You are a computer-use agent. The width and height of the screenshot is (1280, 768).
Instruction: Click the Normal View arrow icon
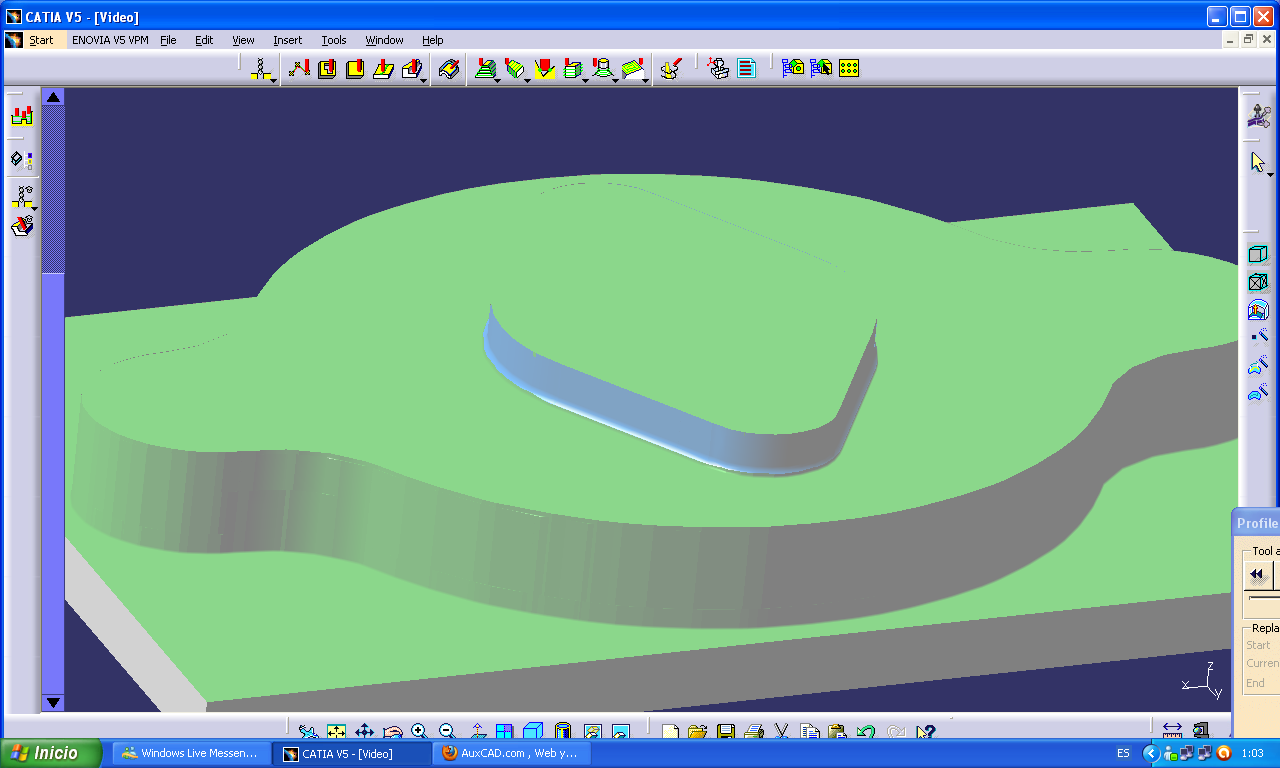pos(478,732)
